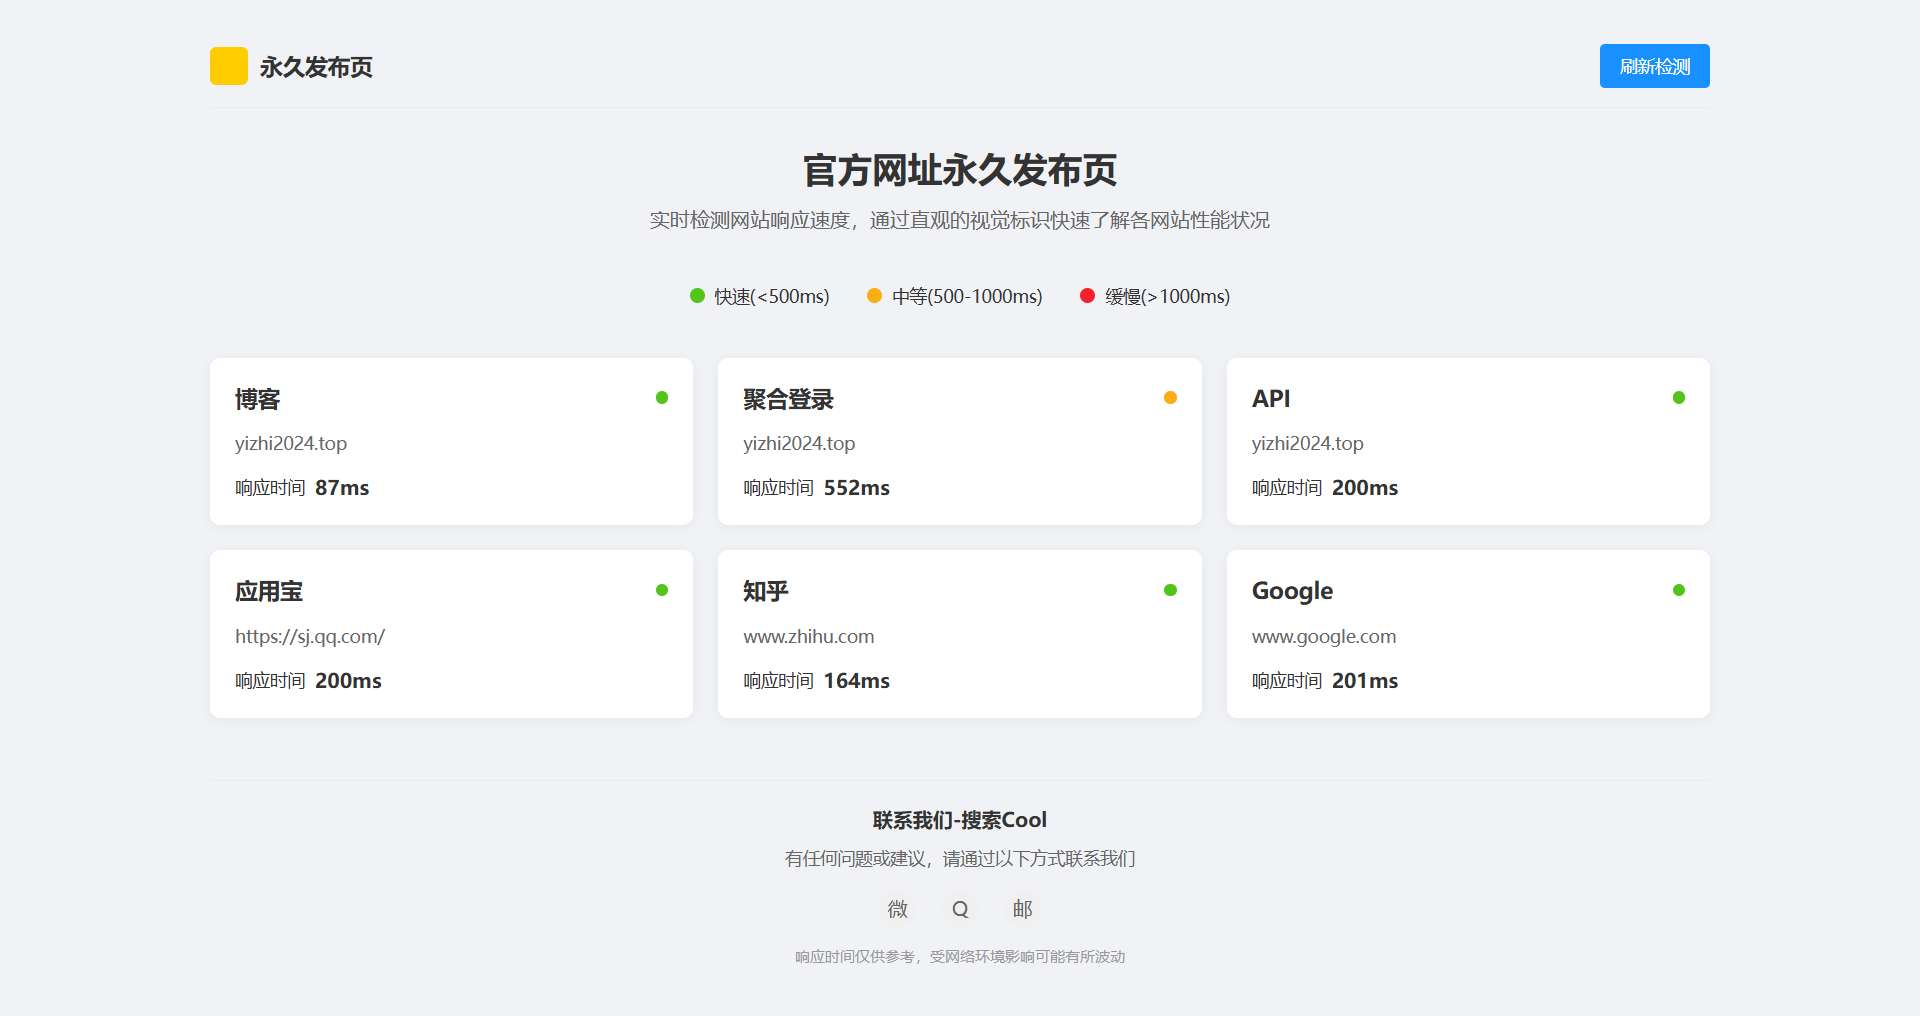
Task: Click the yellow logo square in the header
Action: 228,66
